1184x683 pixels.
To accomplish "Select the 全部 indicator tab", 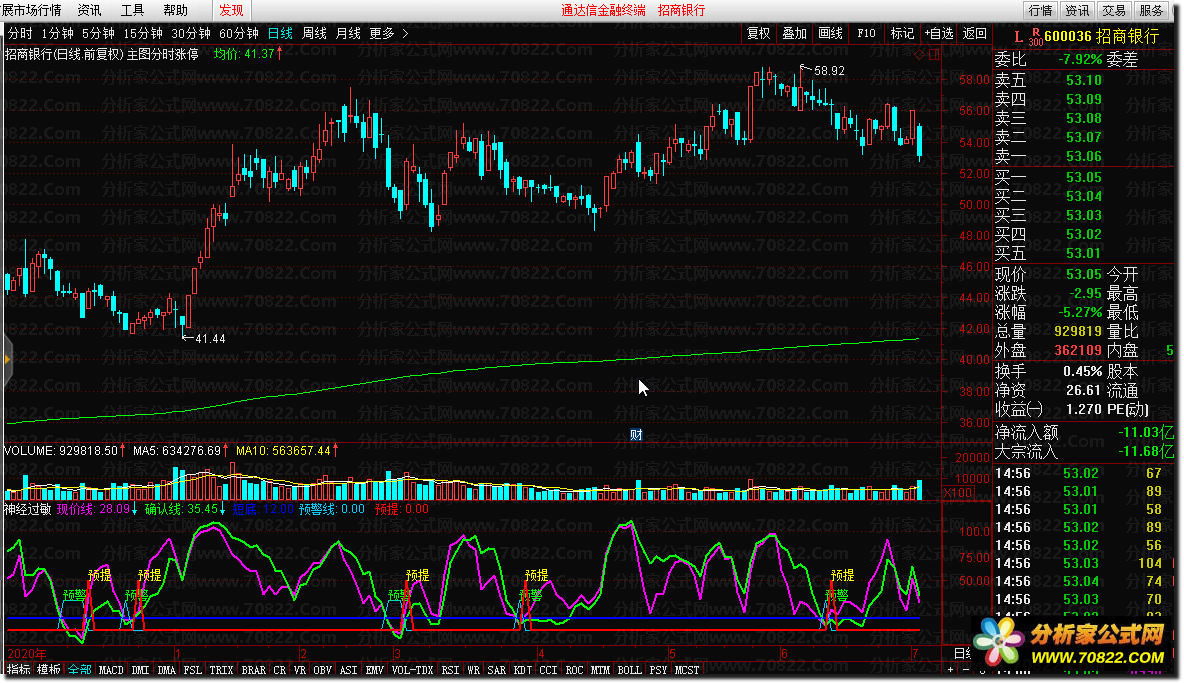I will coord(80,669).
